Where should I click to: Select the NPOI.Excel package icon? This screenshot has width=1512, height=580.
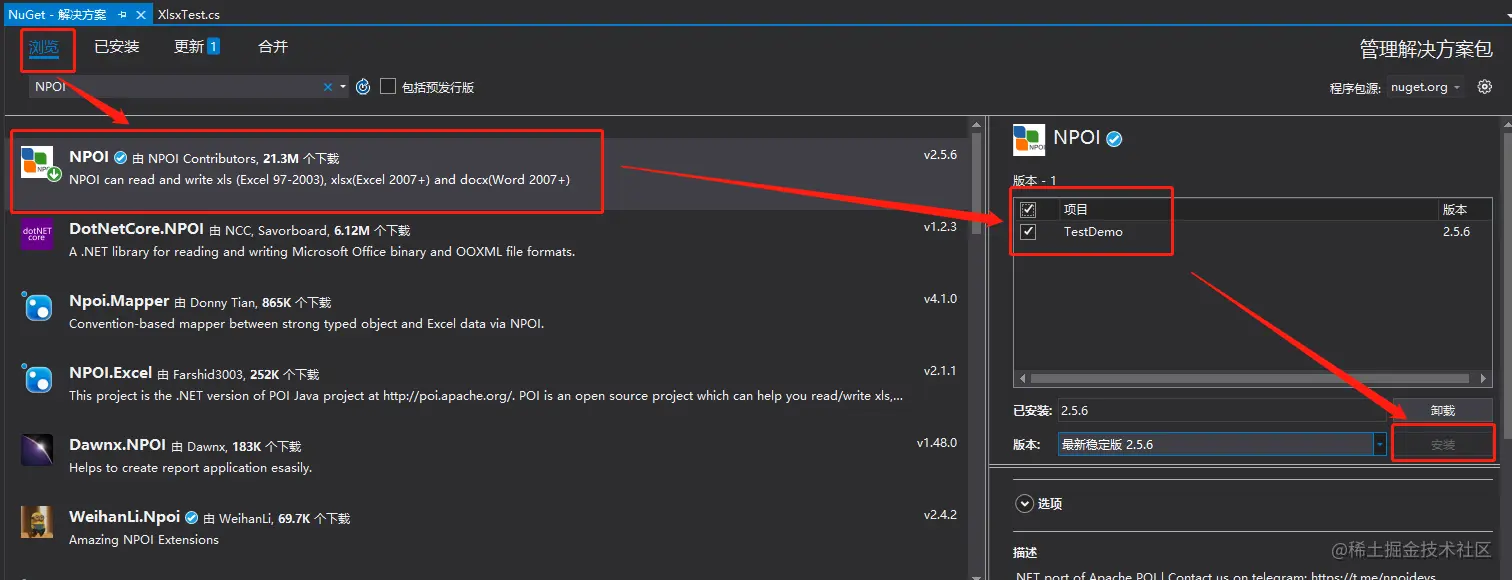pos(37,378)
